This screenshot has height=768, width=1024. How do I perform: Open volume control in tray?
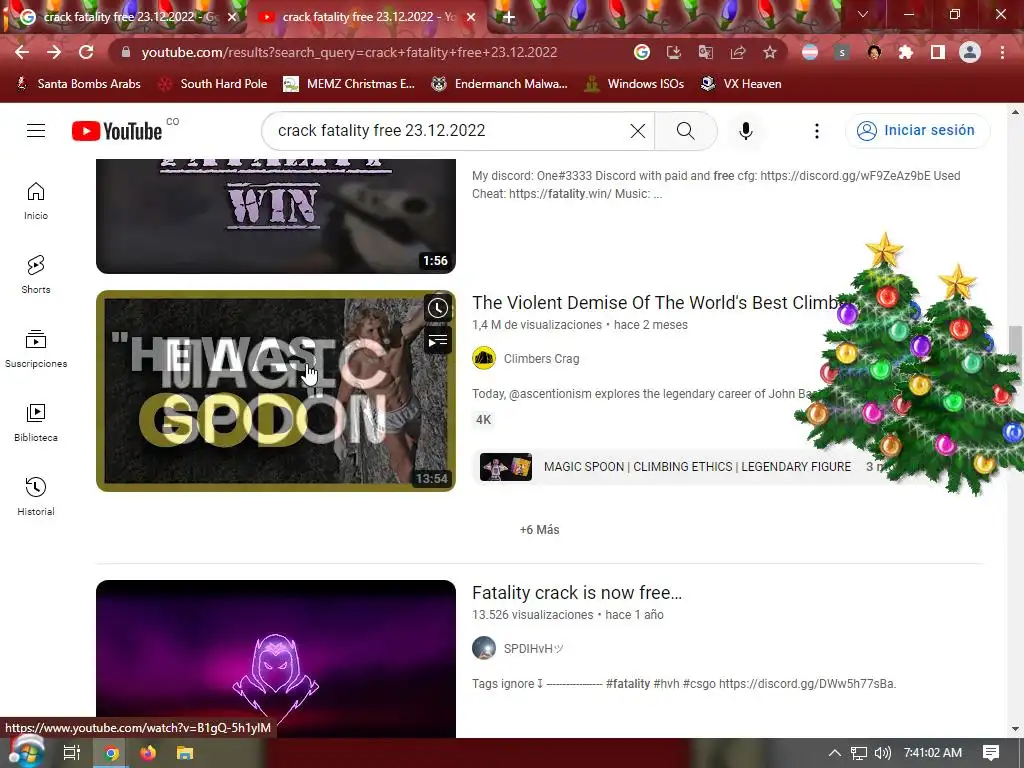point(883,753)
